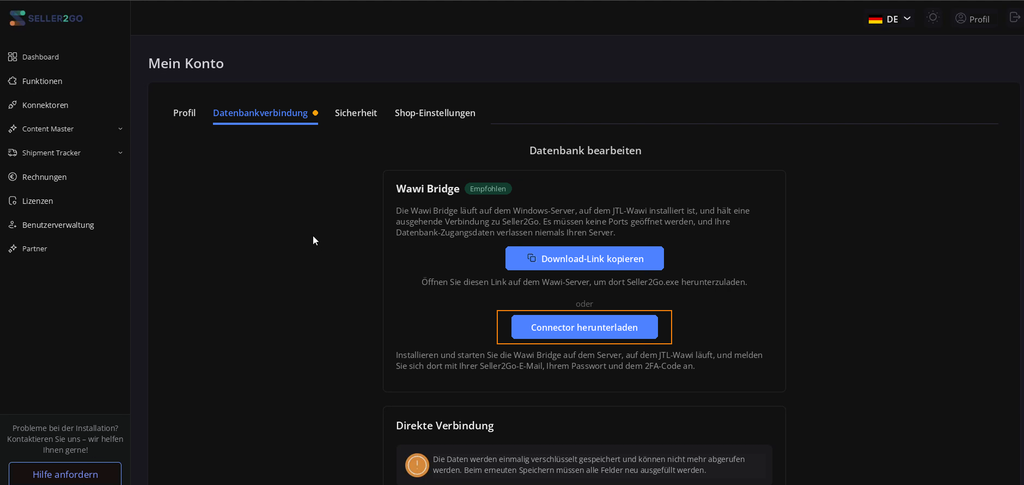Switch to the Sicherheit tab
This screenshot has height=485, width=1024.
click(x=356, y=113)
